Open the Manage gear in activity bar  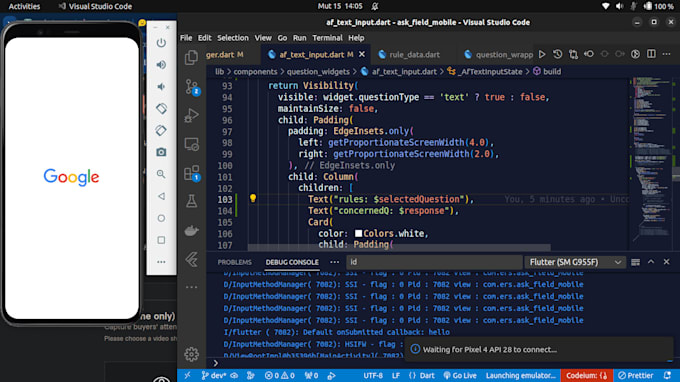point(191,354)
